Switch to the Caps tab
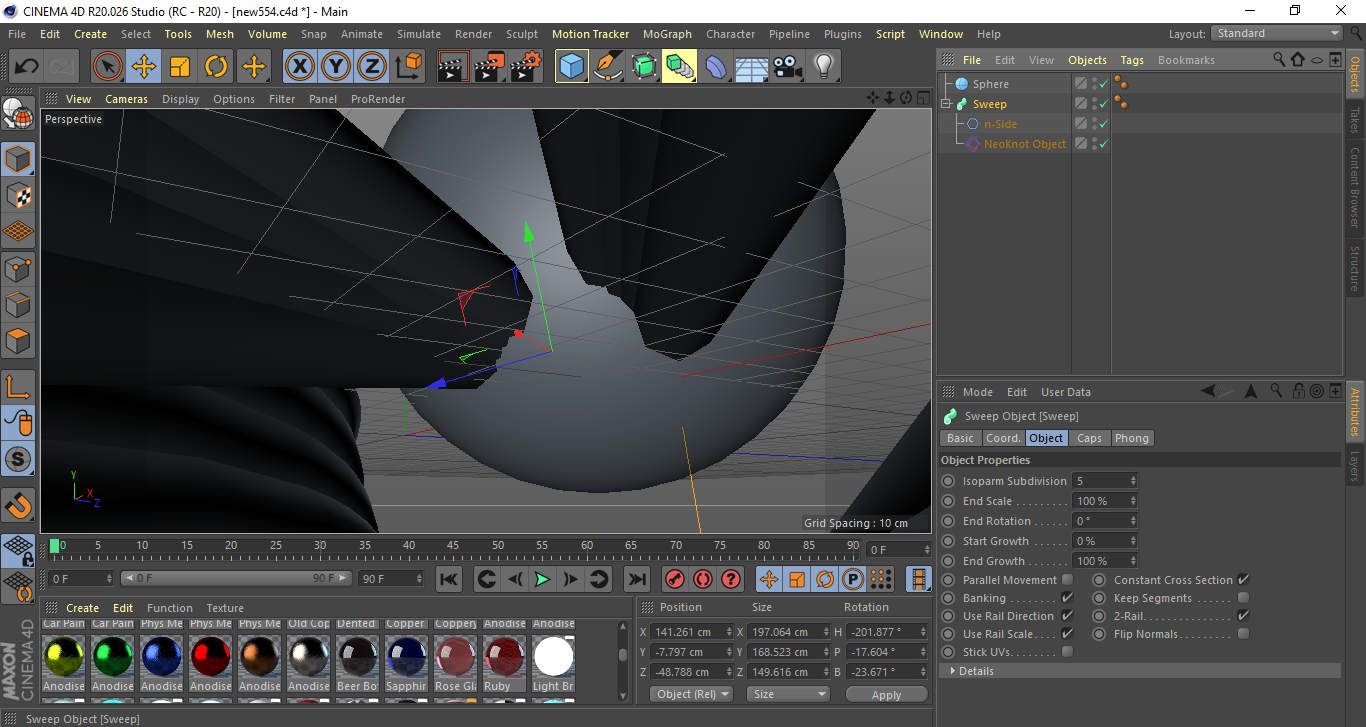 [x=1089, y=438]
